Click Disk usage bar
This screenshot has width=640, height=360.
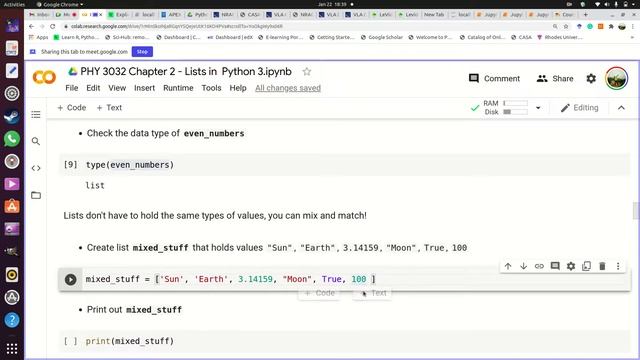pos(516,112)
